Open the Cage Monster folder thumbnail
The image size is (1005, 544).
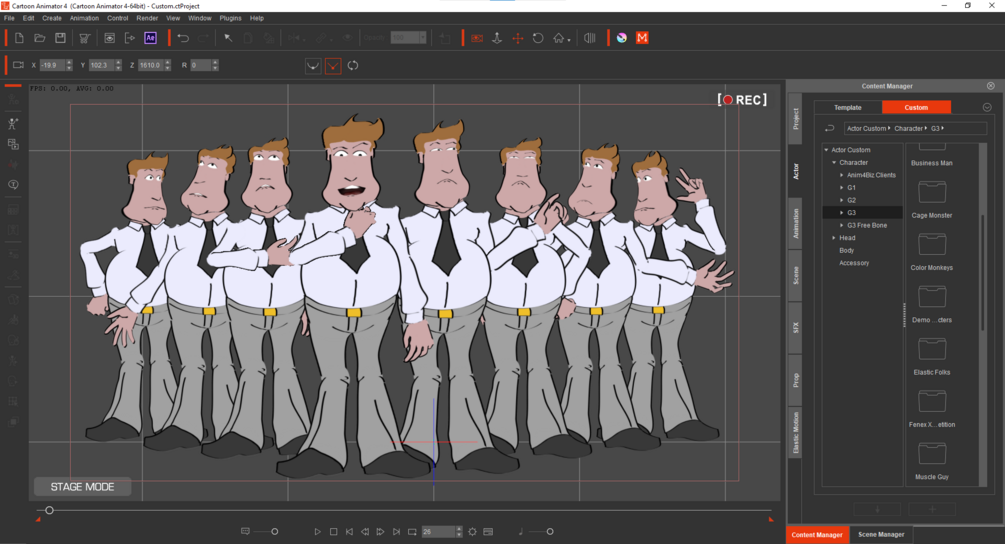932,192
